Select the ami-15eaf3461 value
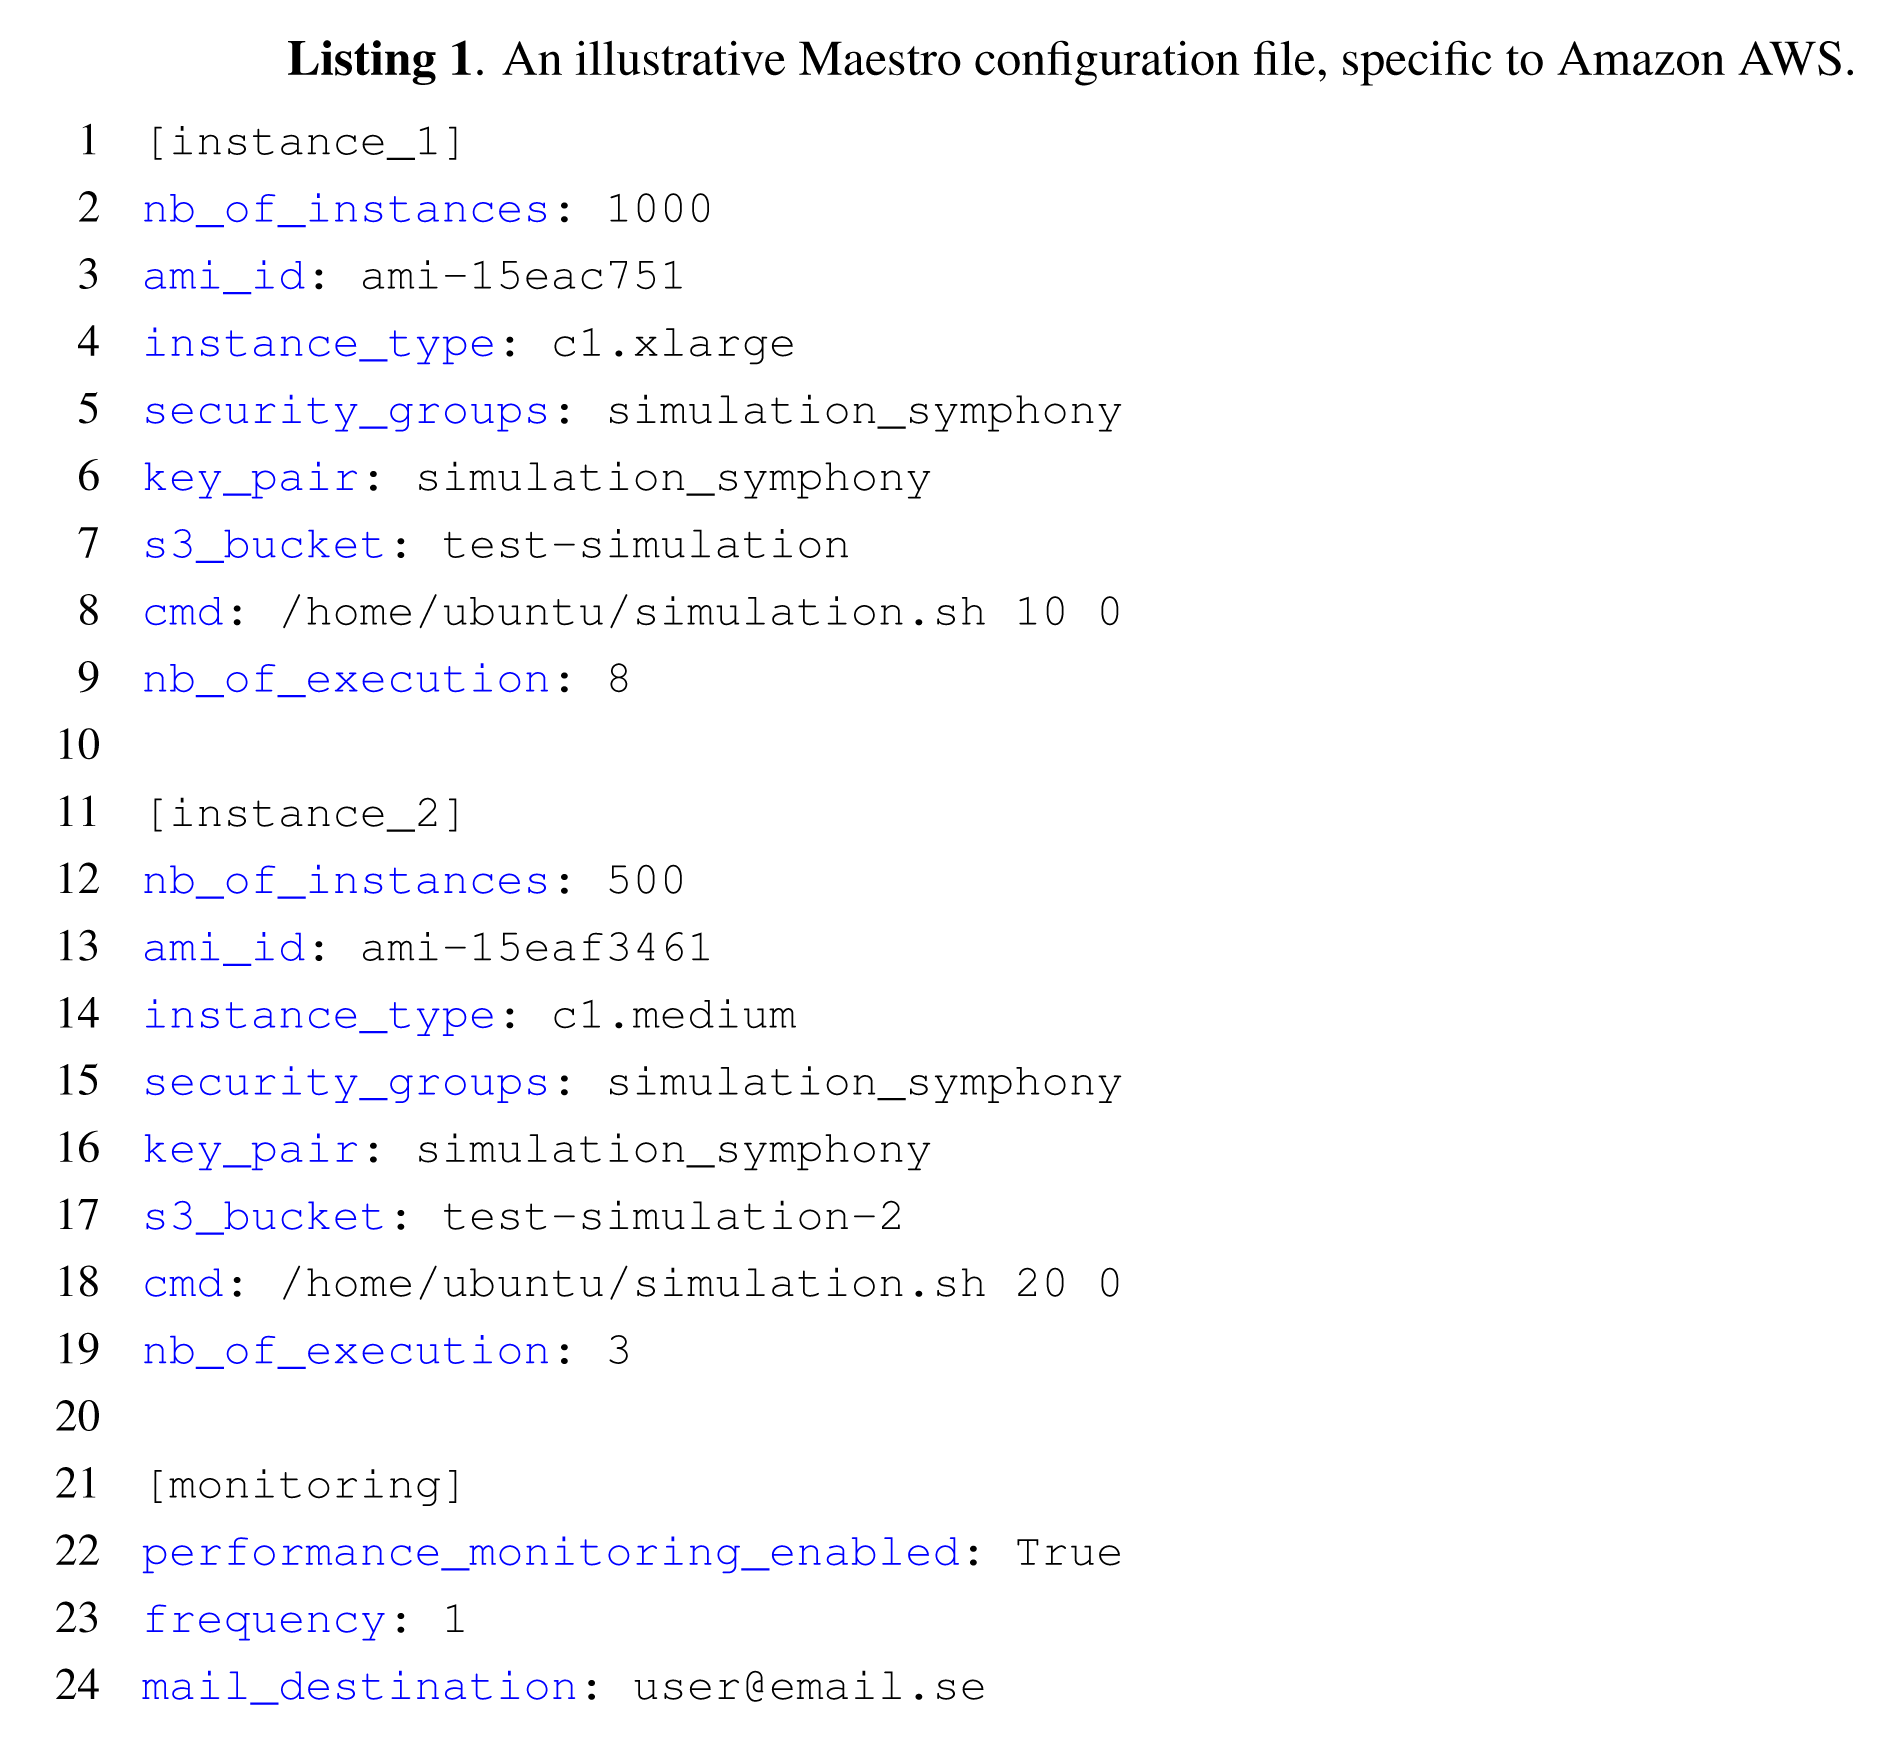The width and height of the screenshot is (1888, 1741). pyautogui.click(x=536, y=948)
